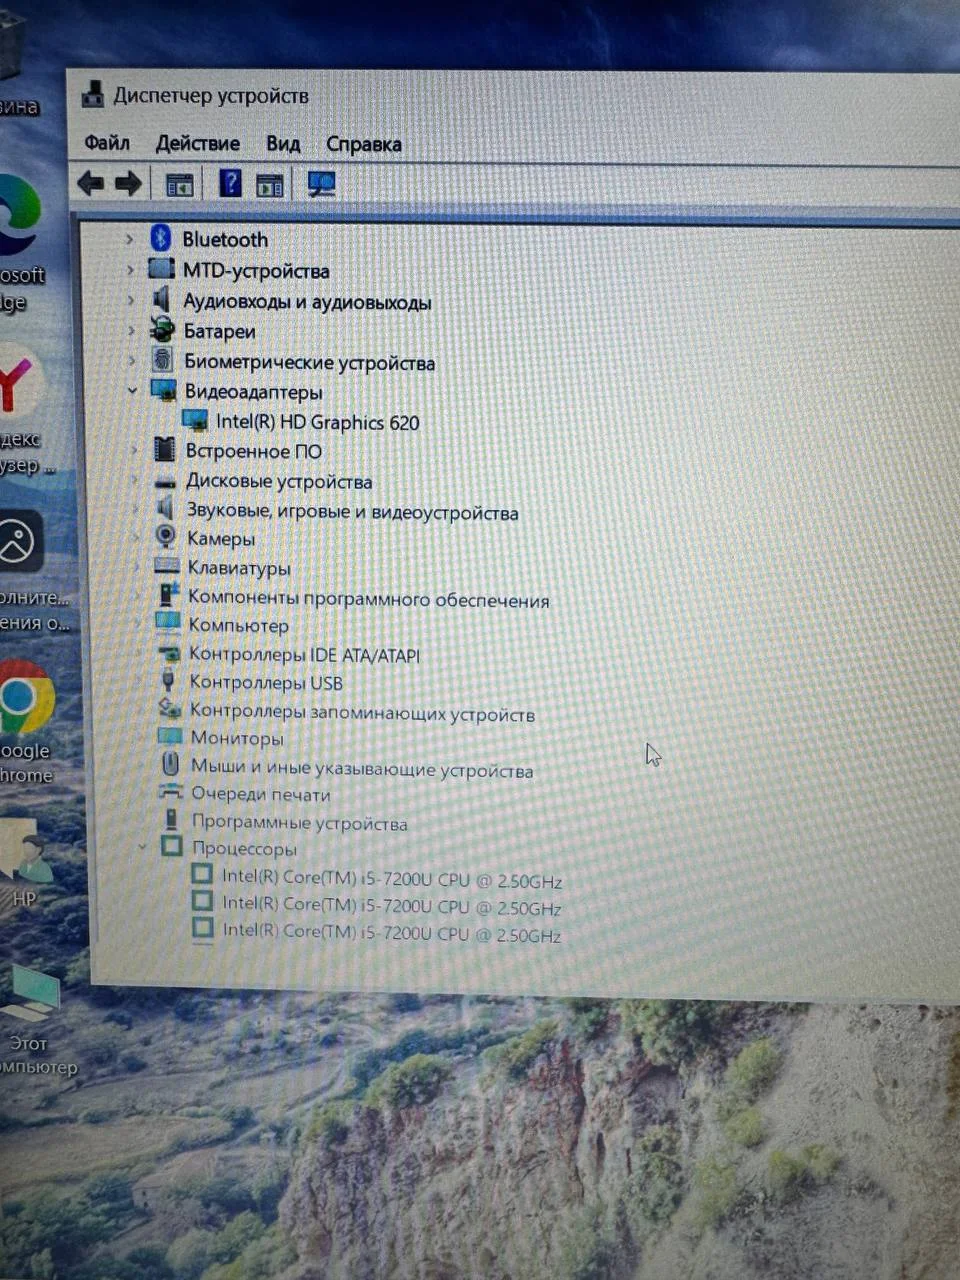The height and width of the screenshot is (1280, 960).
Task: Collapse the Видеоадаптеры node
Action: [x=133, y=391]
